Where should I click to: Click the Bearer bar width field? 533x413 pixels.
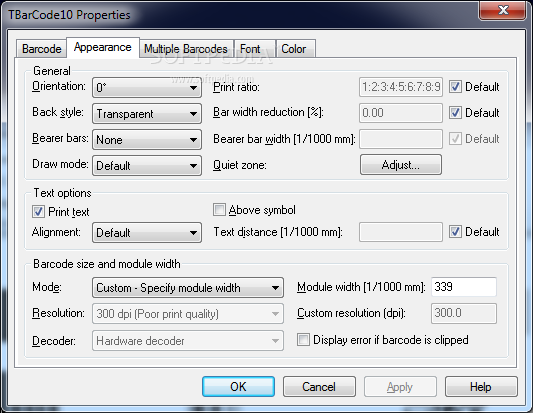click(401, 139)
